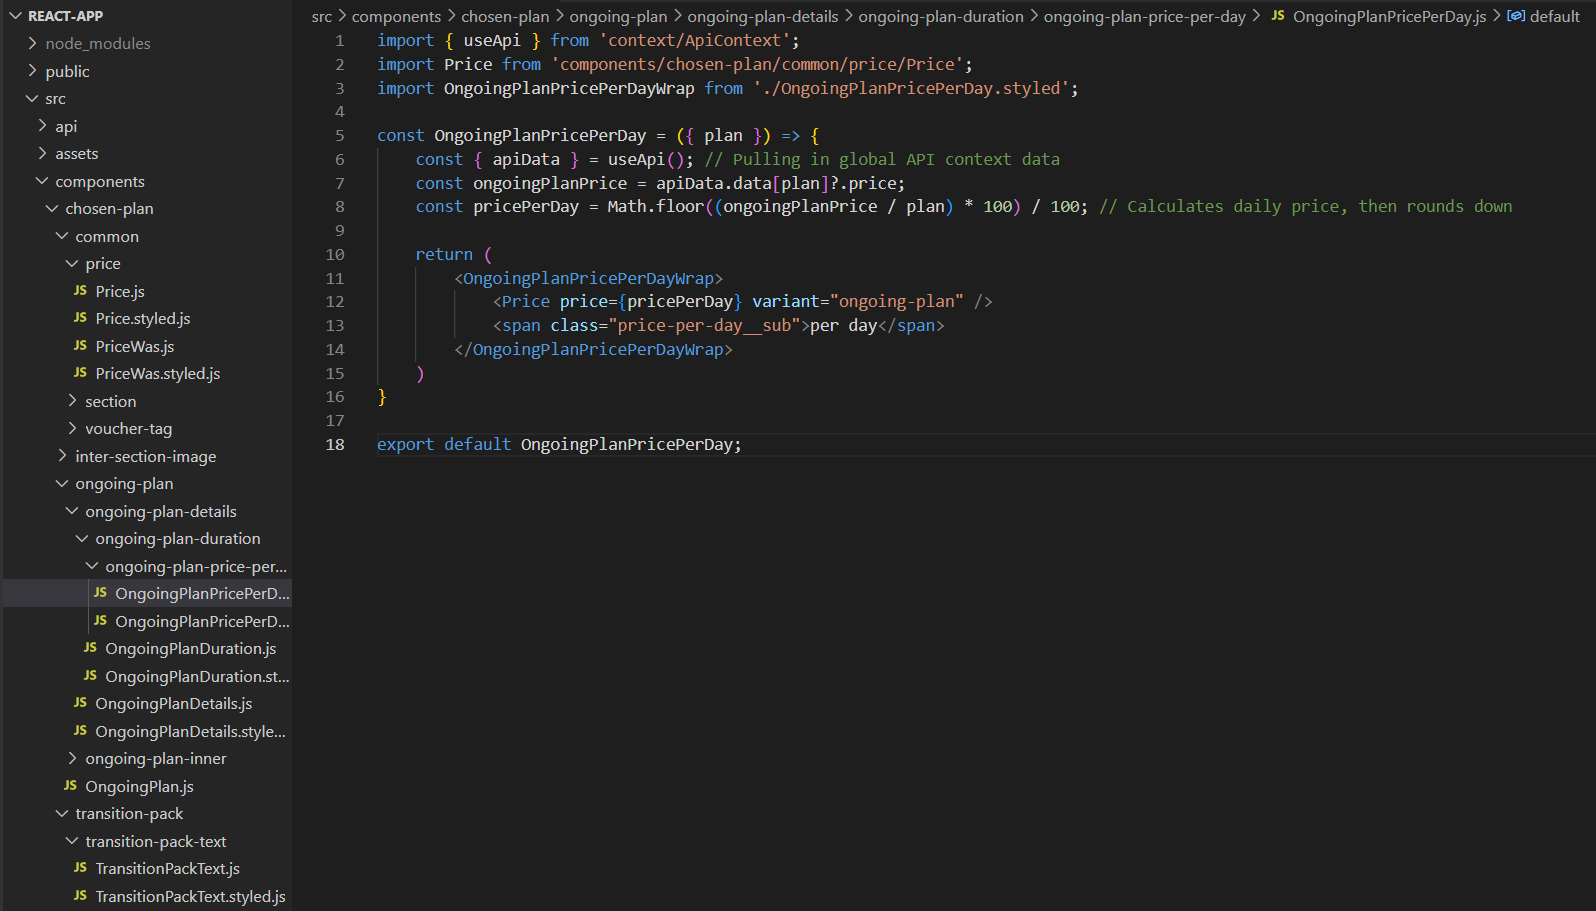This screenshot has width=1596, height=911.
Task: Click JS icon of OngoingPlan.js
Action: (70, 785)
